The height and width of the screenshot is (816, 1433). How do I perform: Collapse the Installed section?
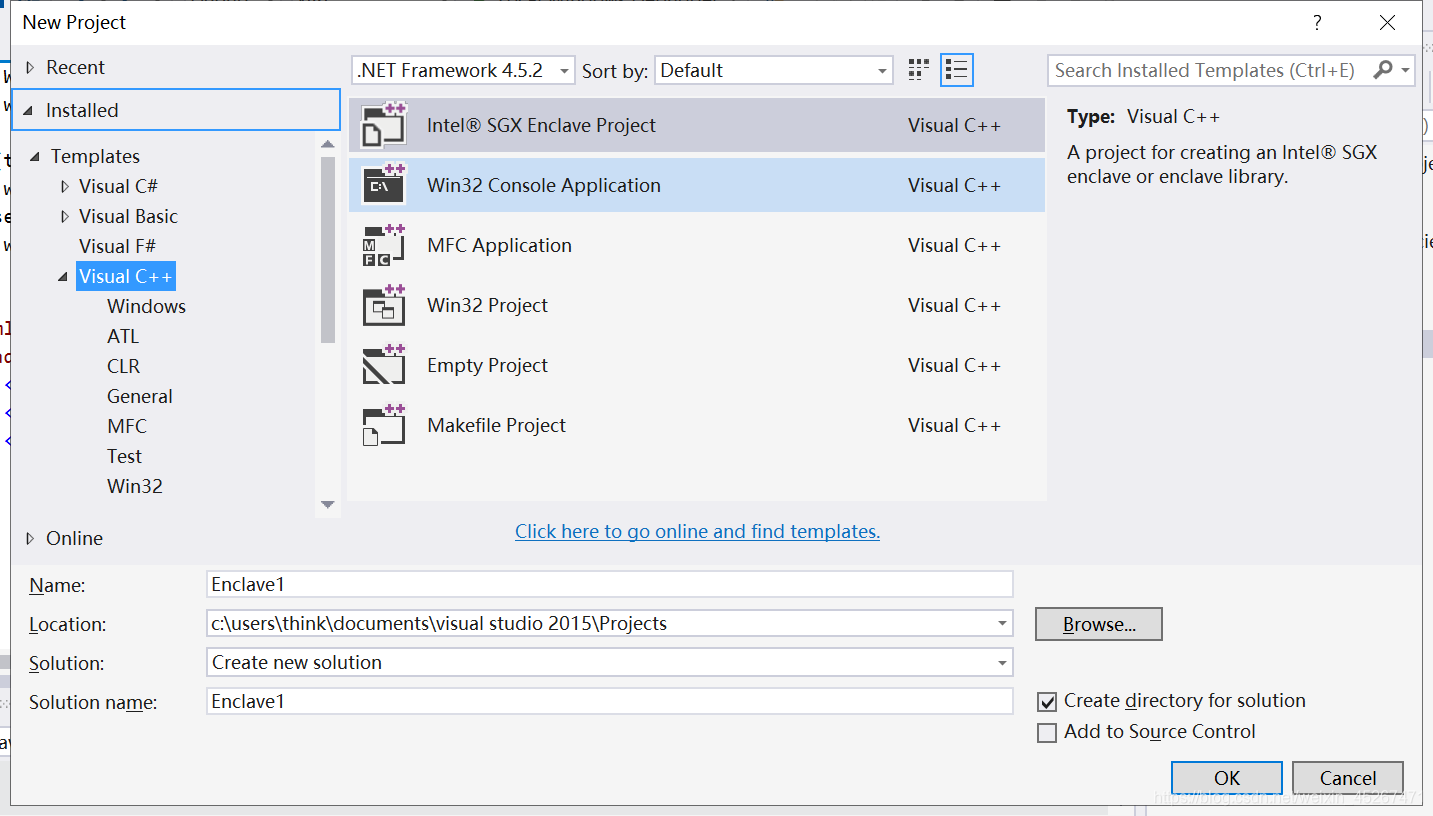(28, 111)
